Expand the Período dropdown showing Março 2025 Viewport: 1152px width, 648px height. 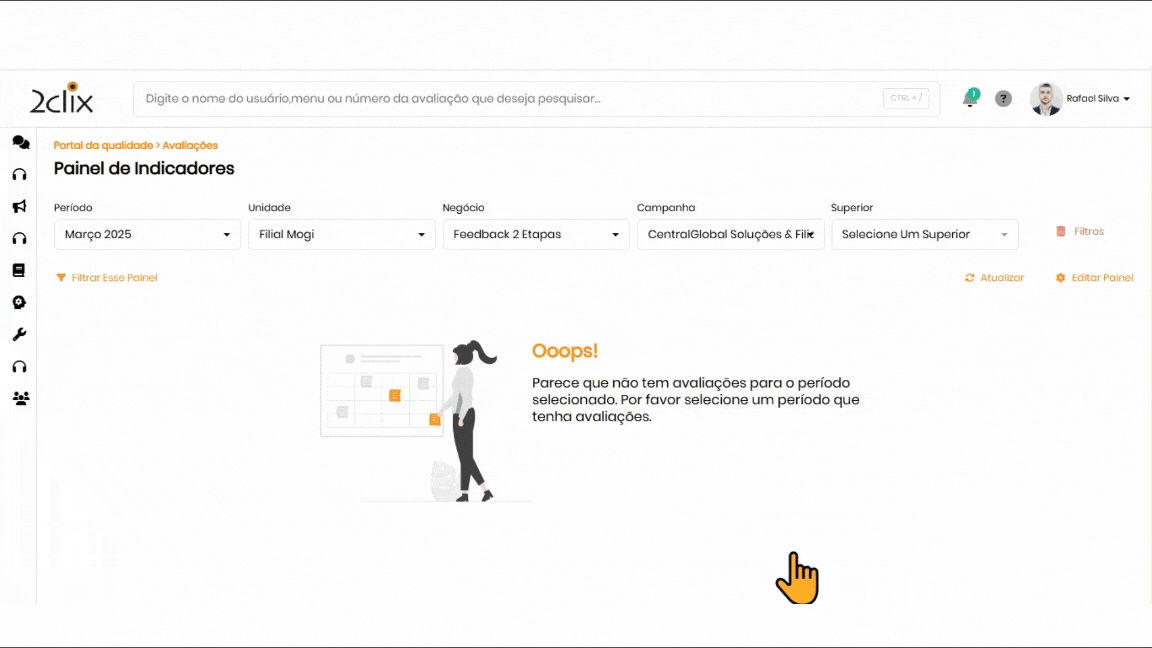click(x=147, y=235)
